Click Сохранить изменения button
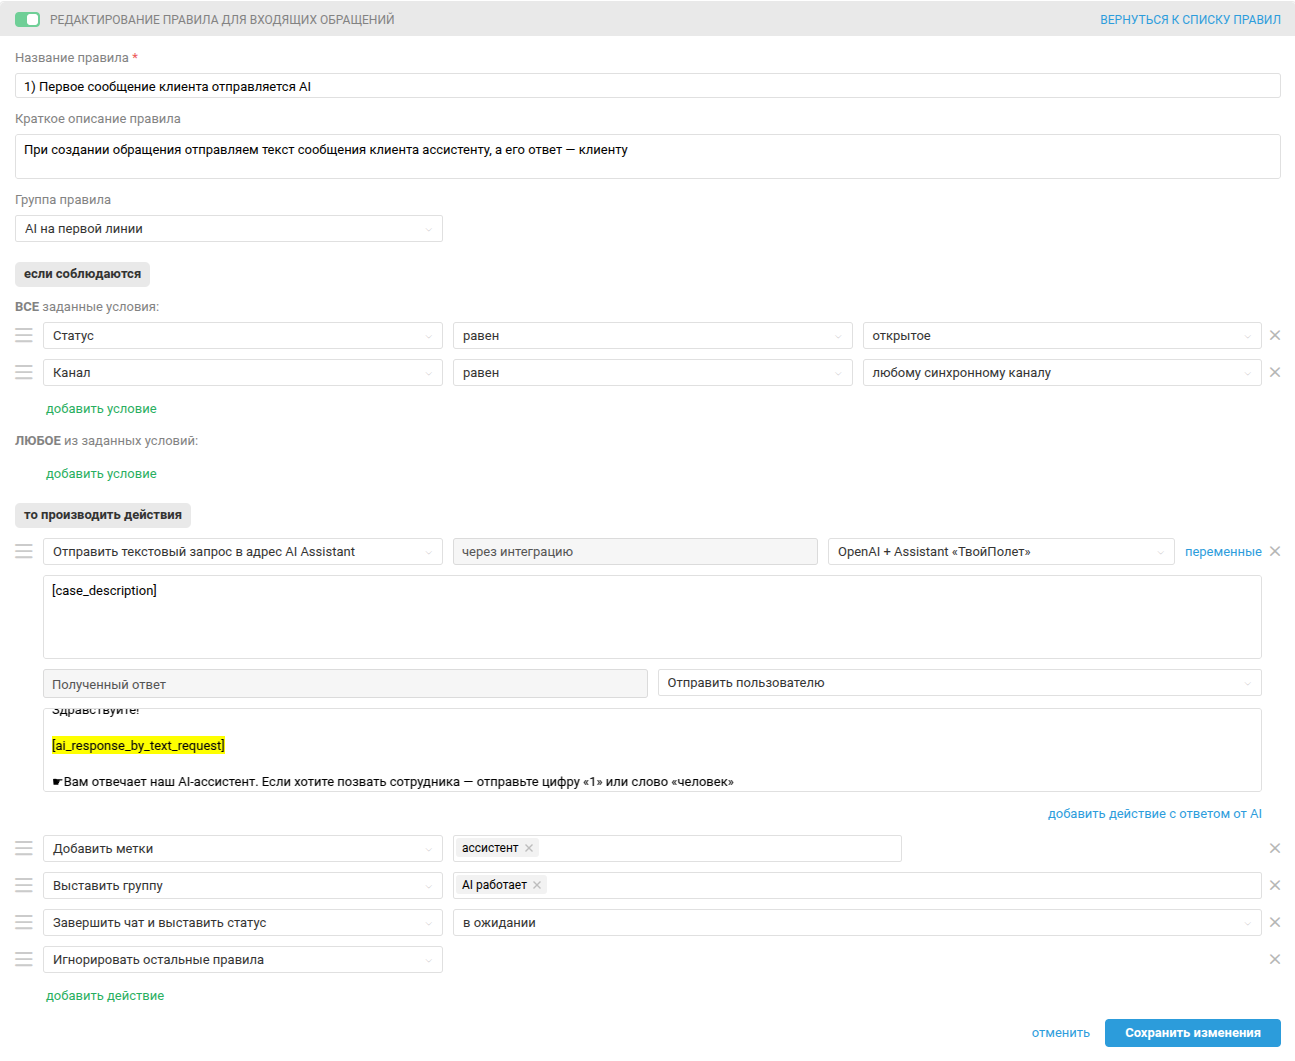1295x1061 pixels. tap(1192, 1033)
